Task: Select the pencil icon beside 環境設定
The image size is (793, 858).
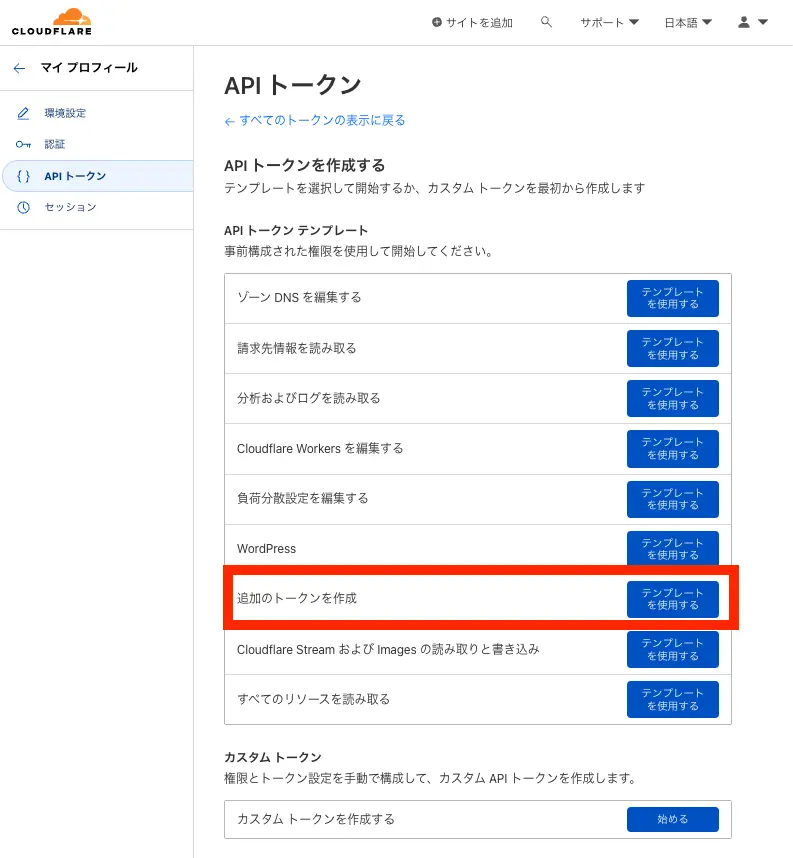Action: pos(22,112)
